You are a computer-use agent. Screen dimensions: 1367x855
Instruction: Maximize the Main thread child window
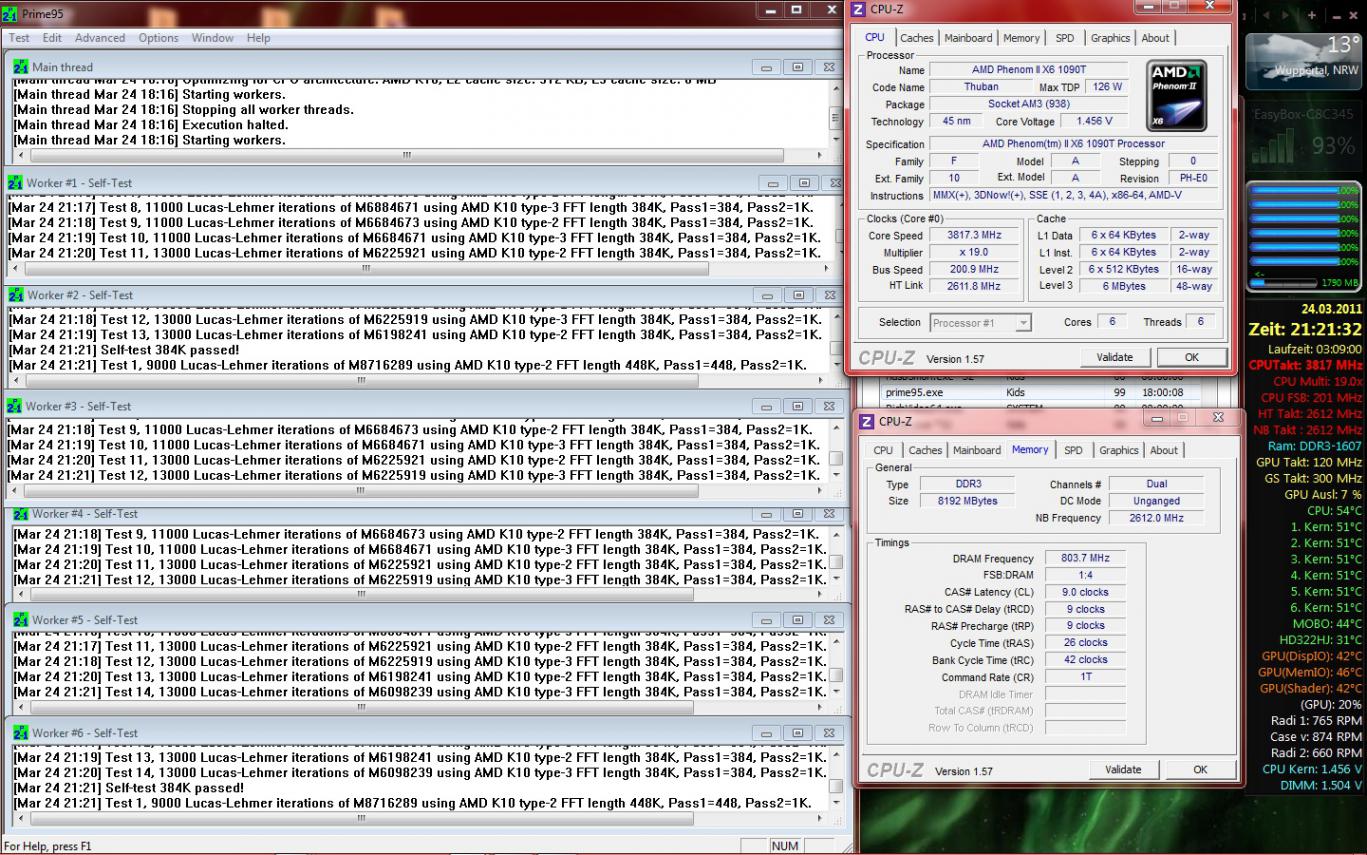(x=798, y=67)
